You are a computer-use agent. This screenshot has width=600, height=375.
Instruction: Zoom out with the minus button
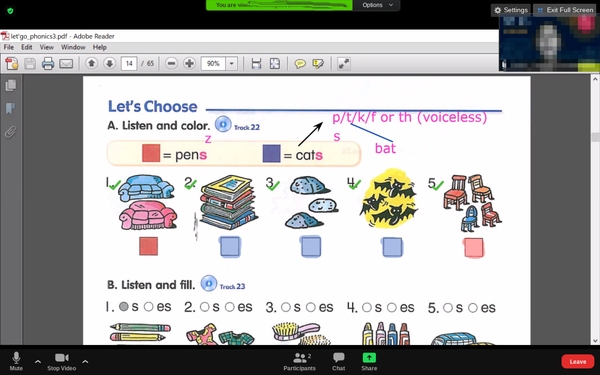click(x=171, y=64)
